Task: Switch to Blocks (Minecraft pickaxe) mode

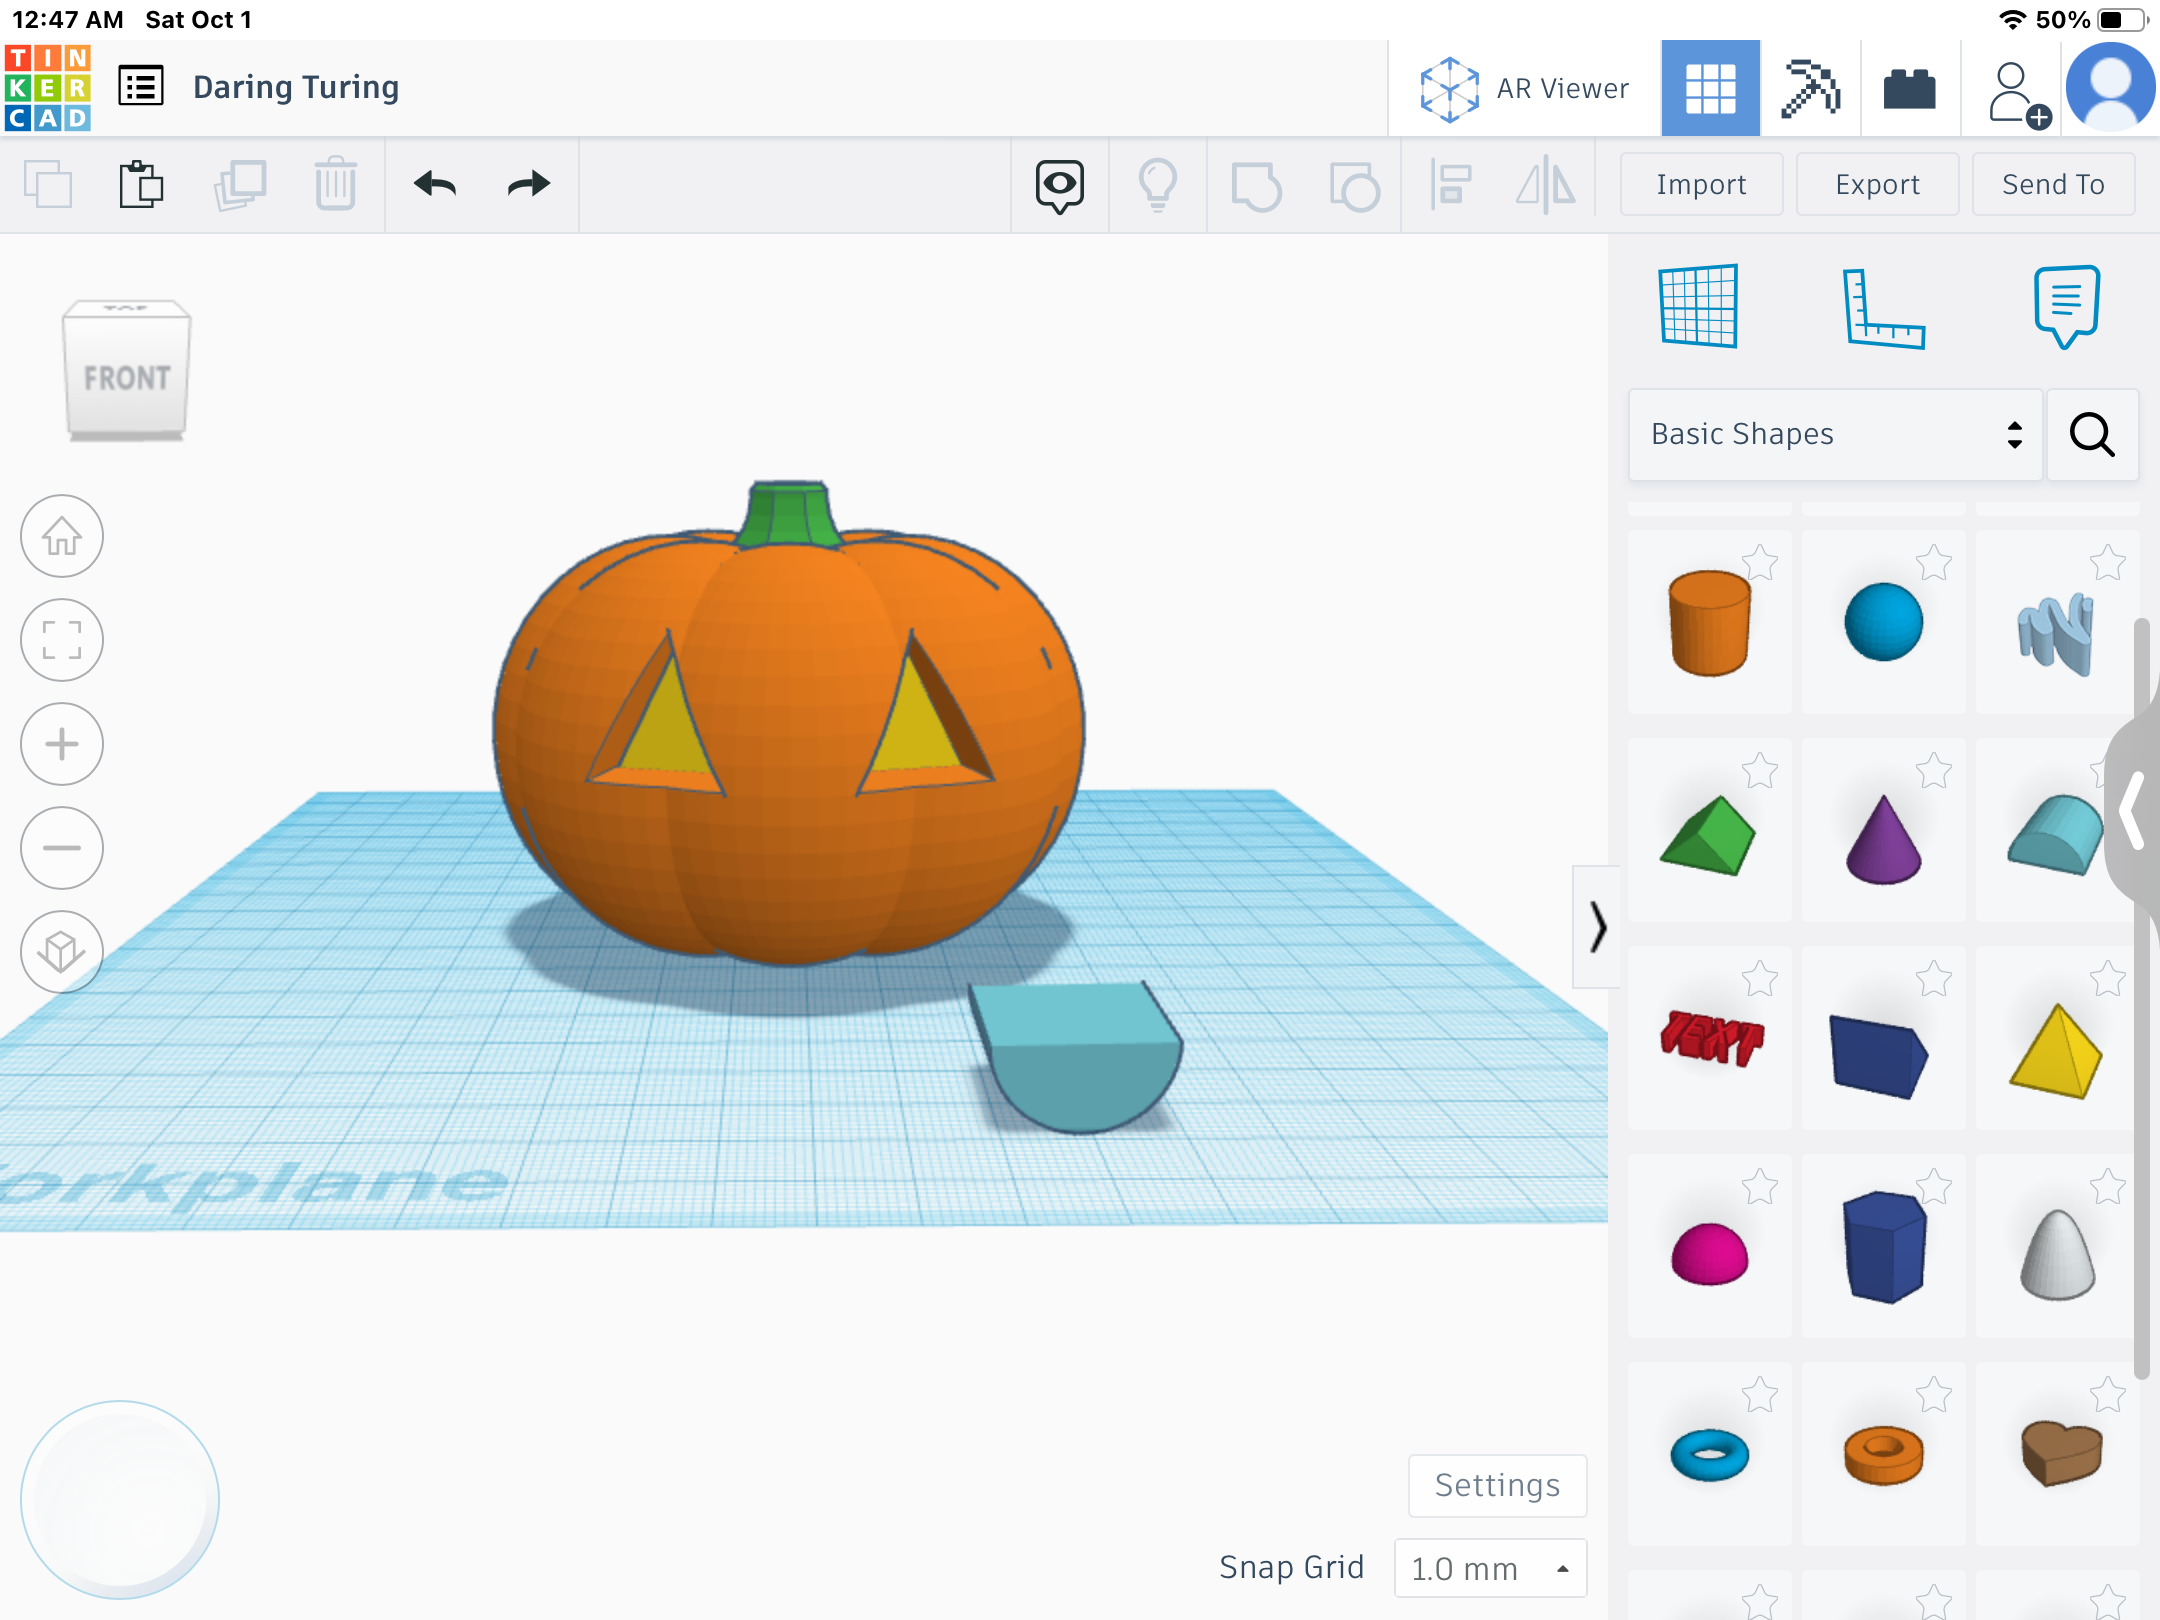Action: point(1810,88)
